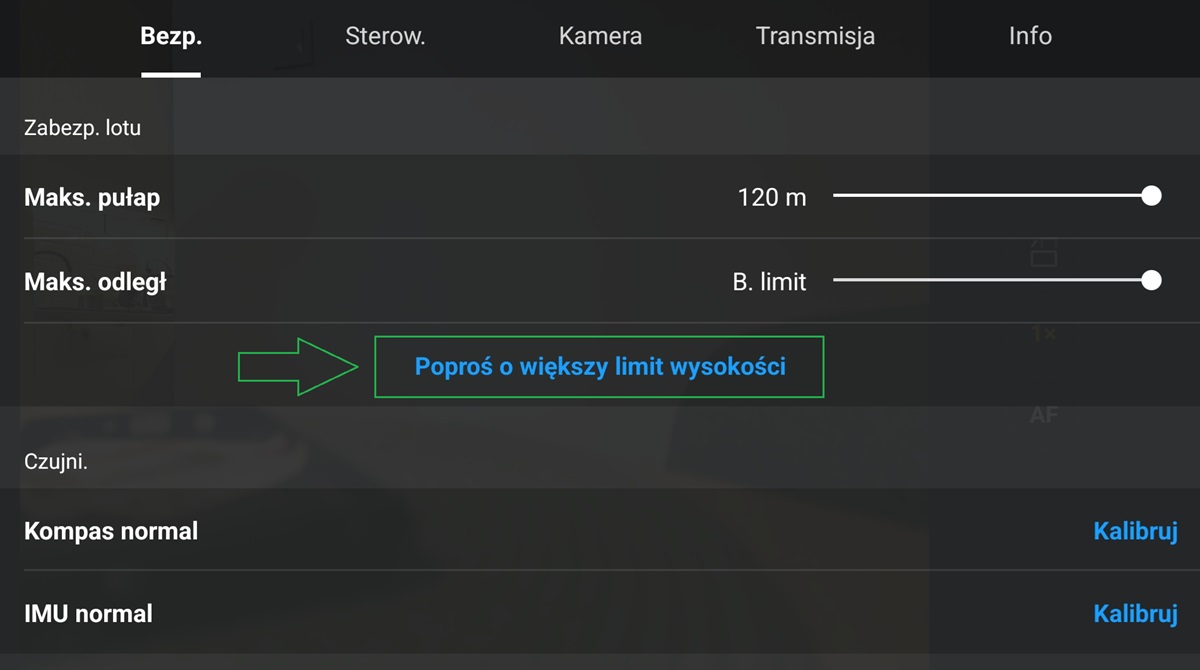Switch to the Sterow. tab

pyautogui.click(x=385, y=36)
